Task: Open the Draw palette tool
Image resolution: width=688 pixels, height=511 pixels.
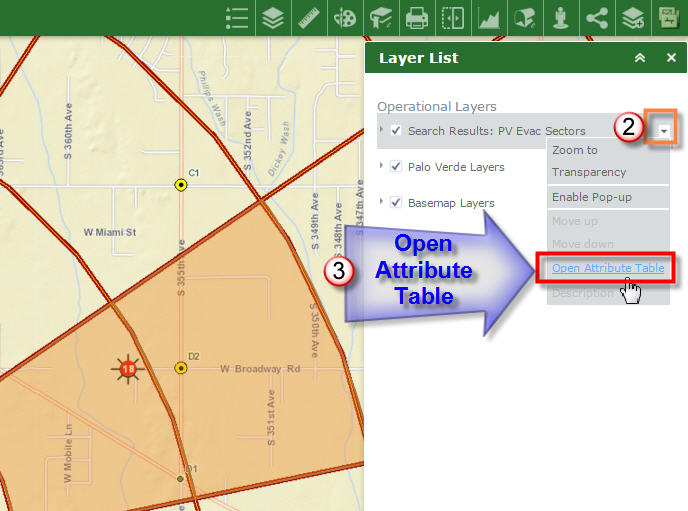Action: (345, 18)
